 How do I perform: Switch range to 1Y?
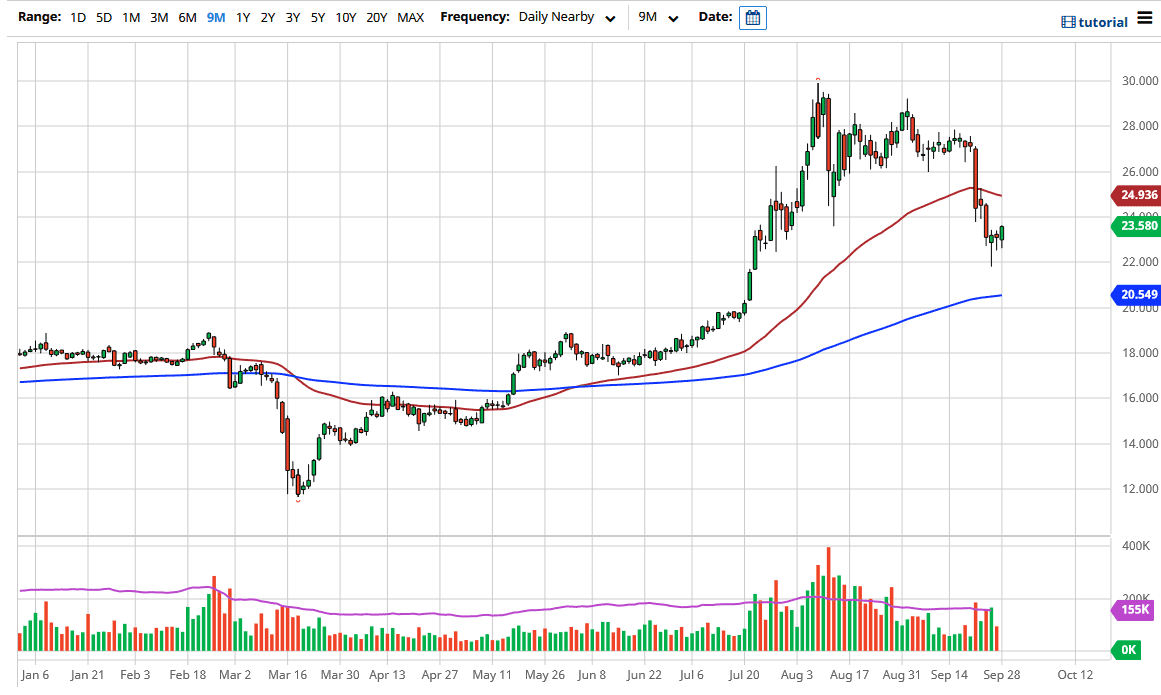(x=243, y=17)
